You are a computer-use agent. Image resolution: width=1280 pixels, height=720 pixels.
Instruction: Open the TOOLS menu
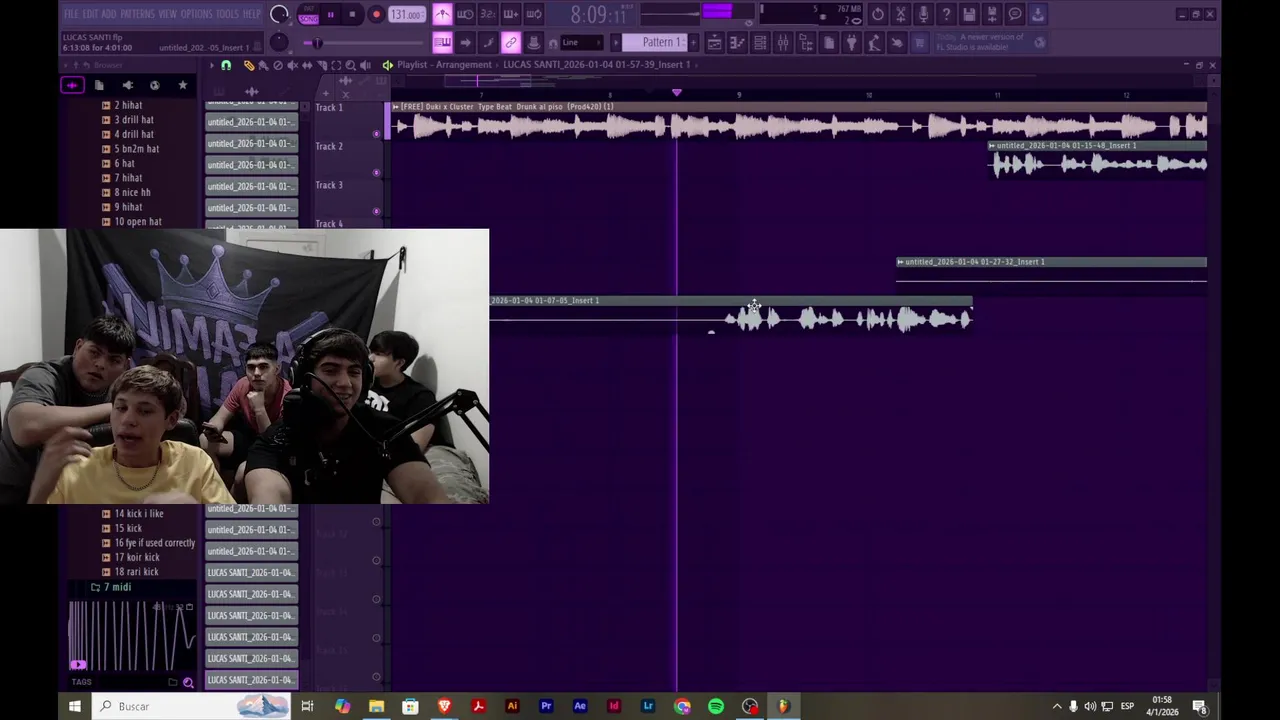227,14
